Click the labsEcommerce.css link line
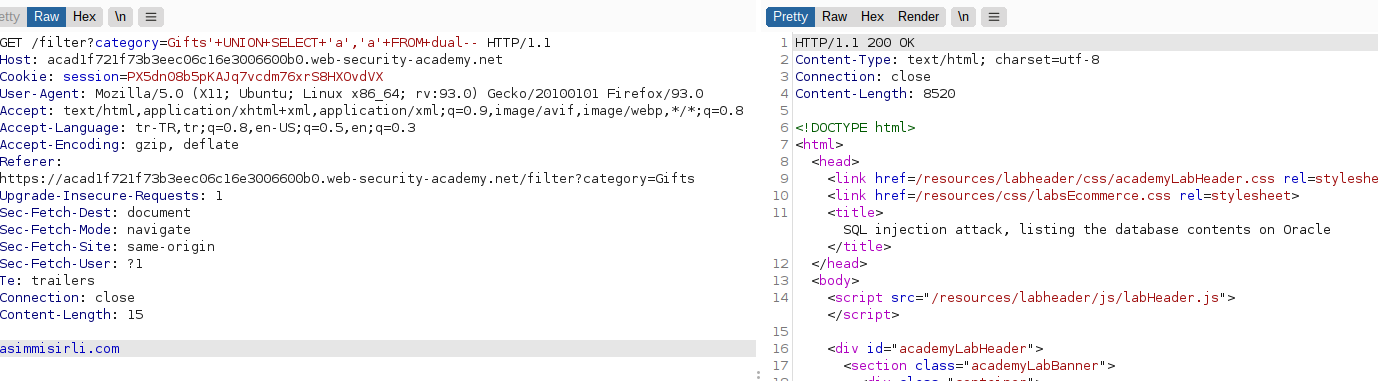Image resolution: width=1378 pixels, height=381 pixels. click(1063, 195)
